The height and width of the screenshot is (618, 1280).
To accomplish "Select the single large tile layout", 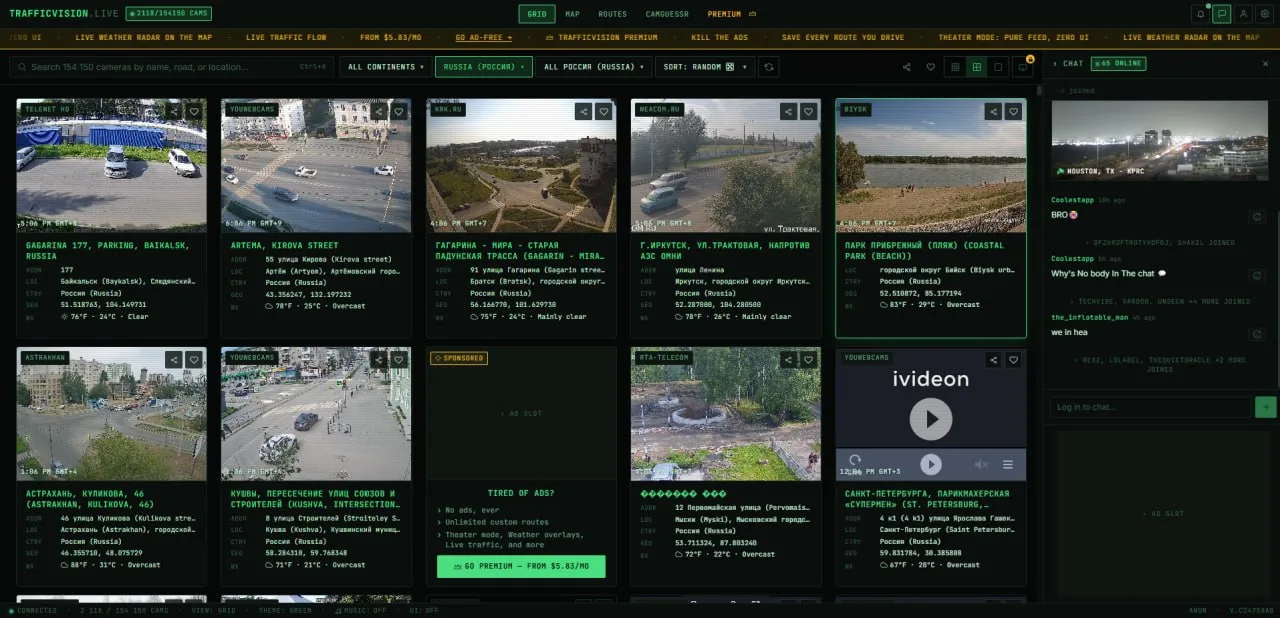I will pos(998,67).
